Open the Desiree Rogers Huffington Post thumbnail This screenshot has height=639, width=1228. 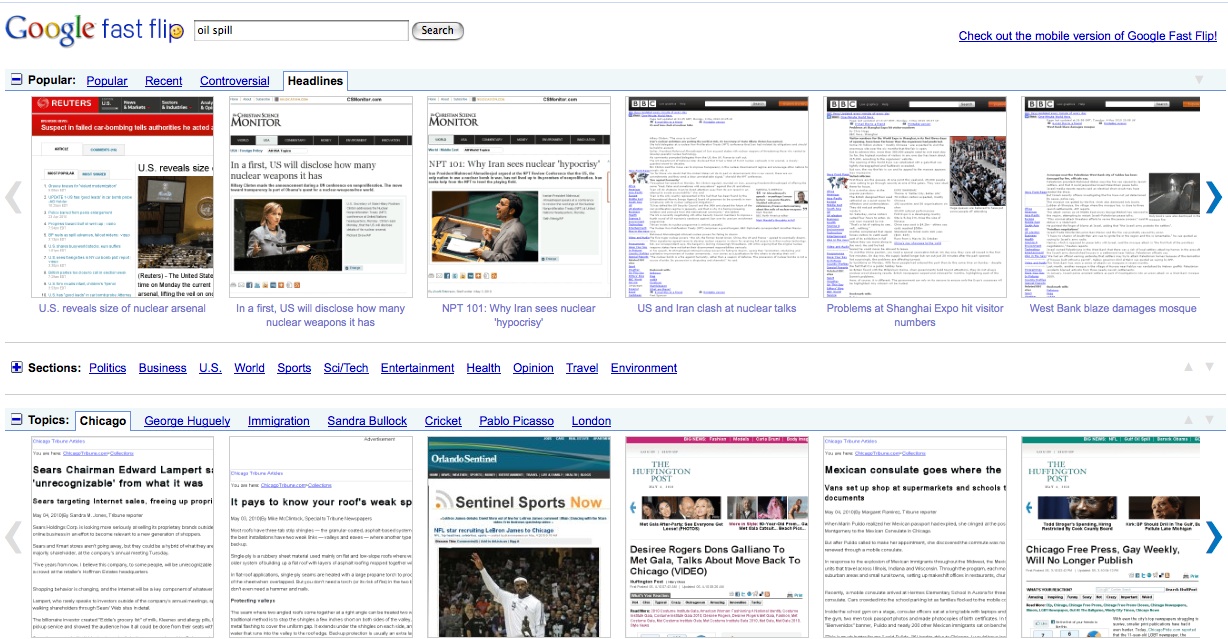coord(716,537)
